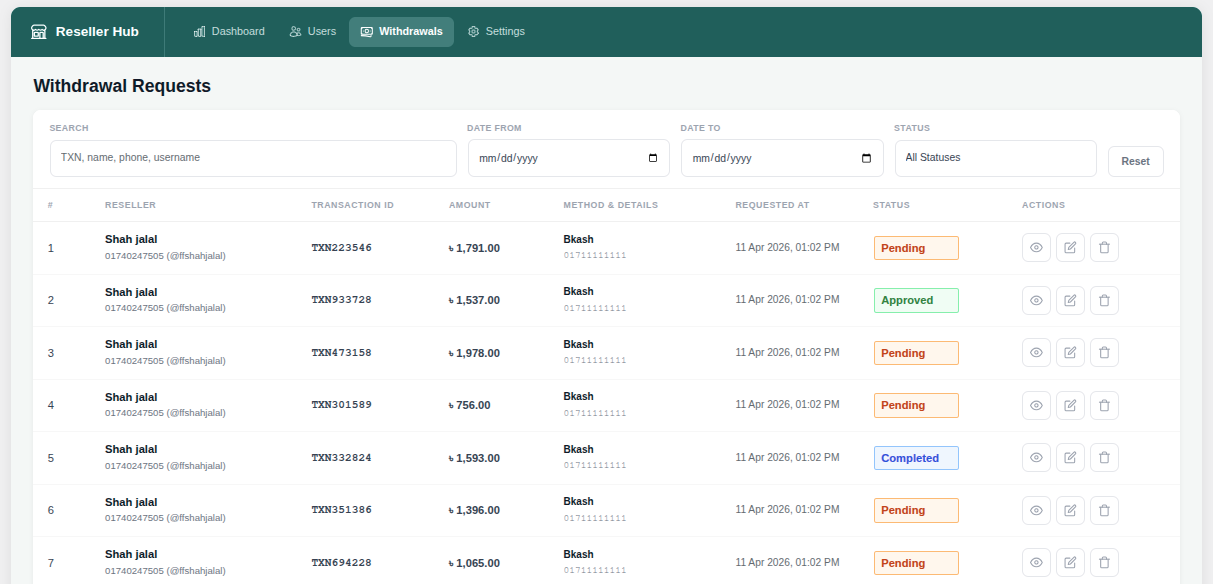View details of withdrawal TXN933728
Image resolution: width=1213 pixels, height=584 pixels.
[x=1036, y=300]
